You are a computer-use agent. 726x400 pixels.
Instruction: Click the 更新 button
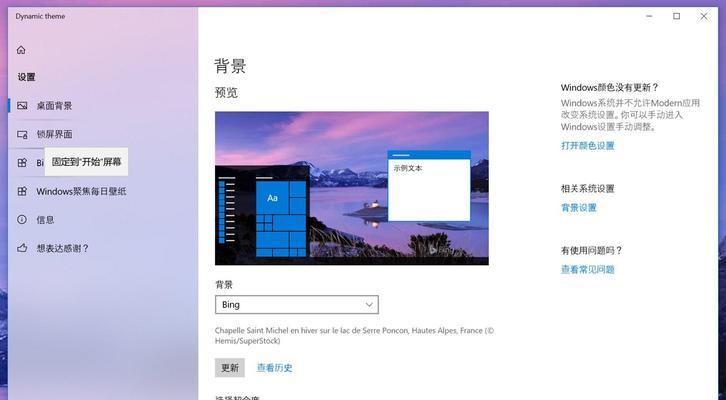point(230,368)
